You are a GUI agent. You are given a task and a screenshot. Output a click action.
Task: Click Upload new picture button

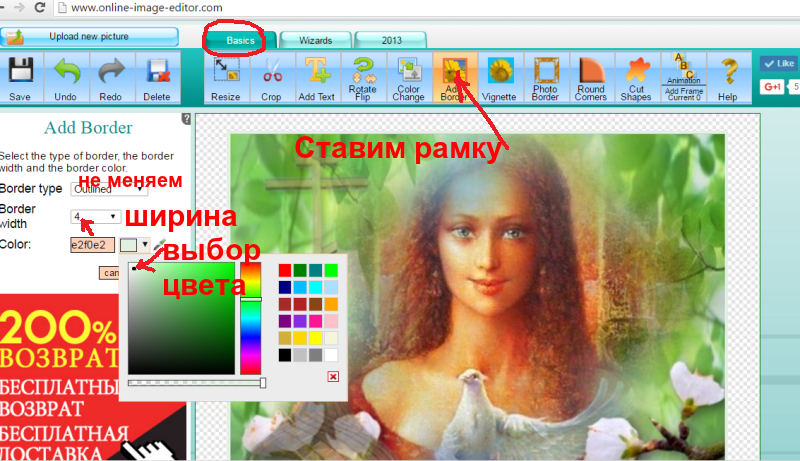(x=89, y=37)
